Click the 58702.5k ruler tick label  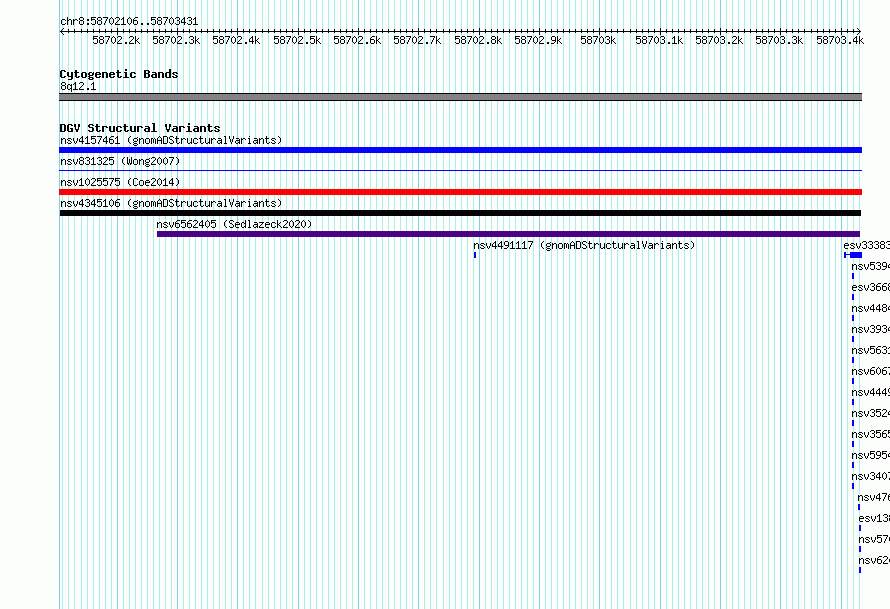tap(297, 40)
